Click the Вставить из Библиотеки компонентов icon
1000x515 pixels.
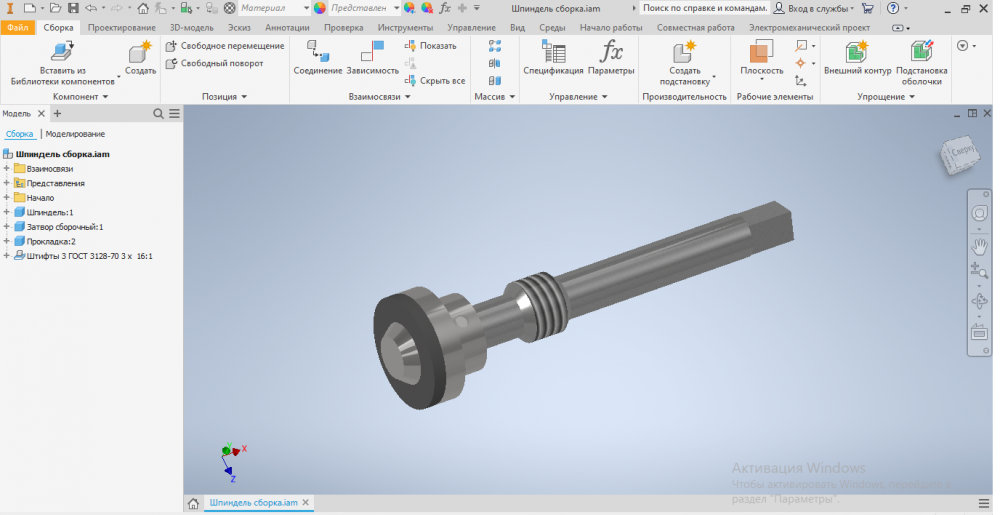(62, 52)
